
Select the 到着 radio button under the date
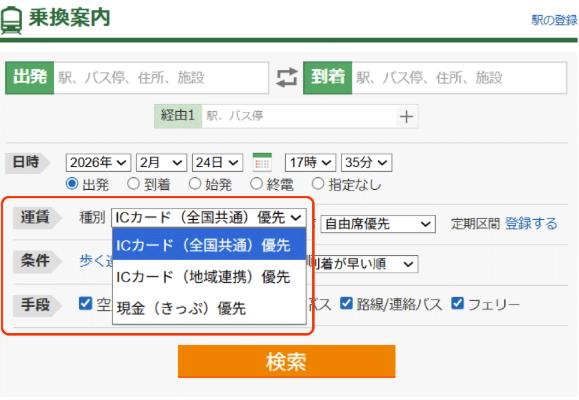[133, 184]
